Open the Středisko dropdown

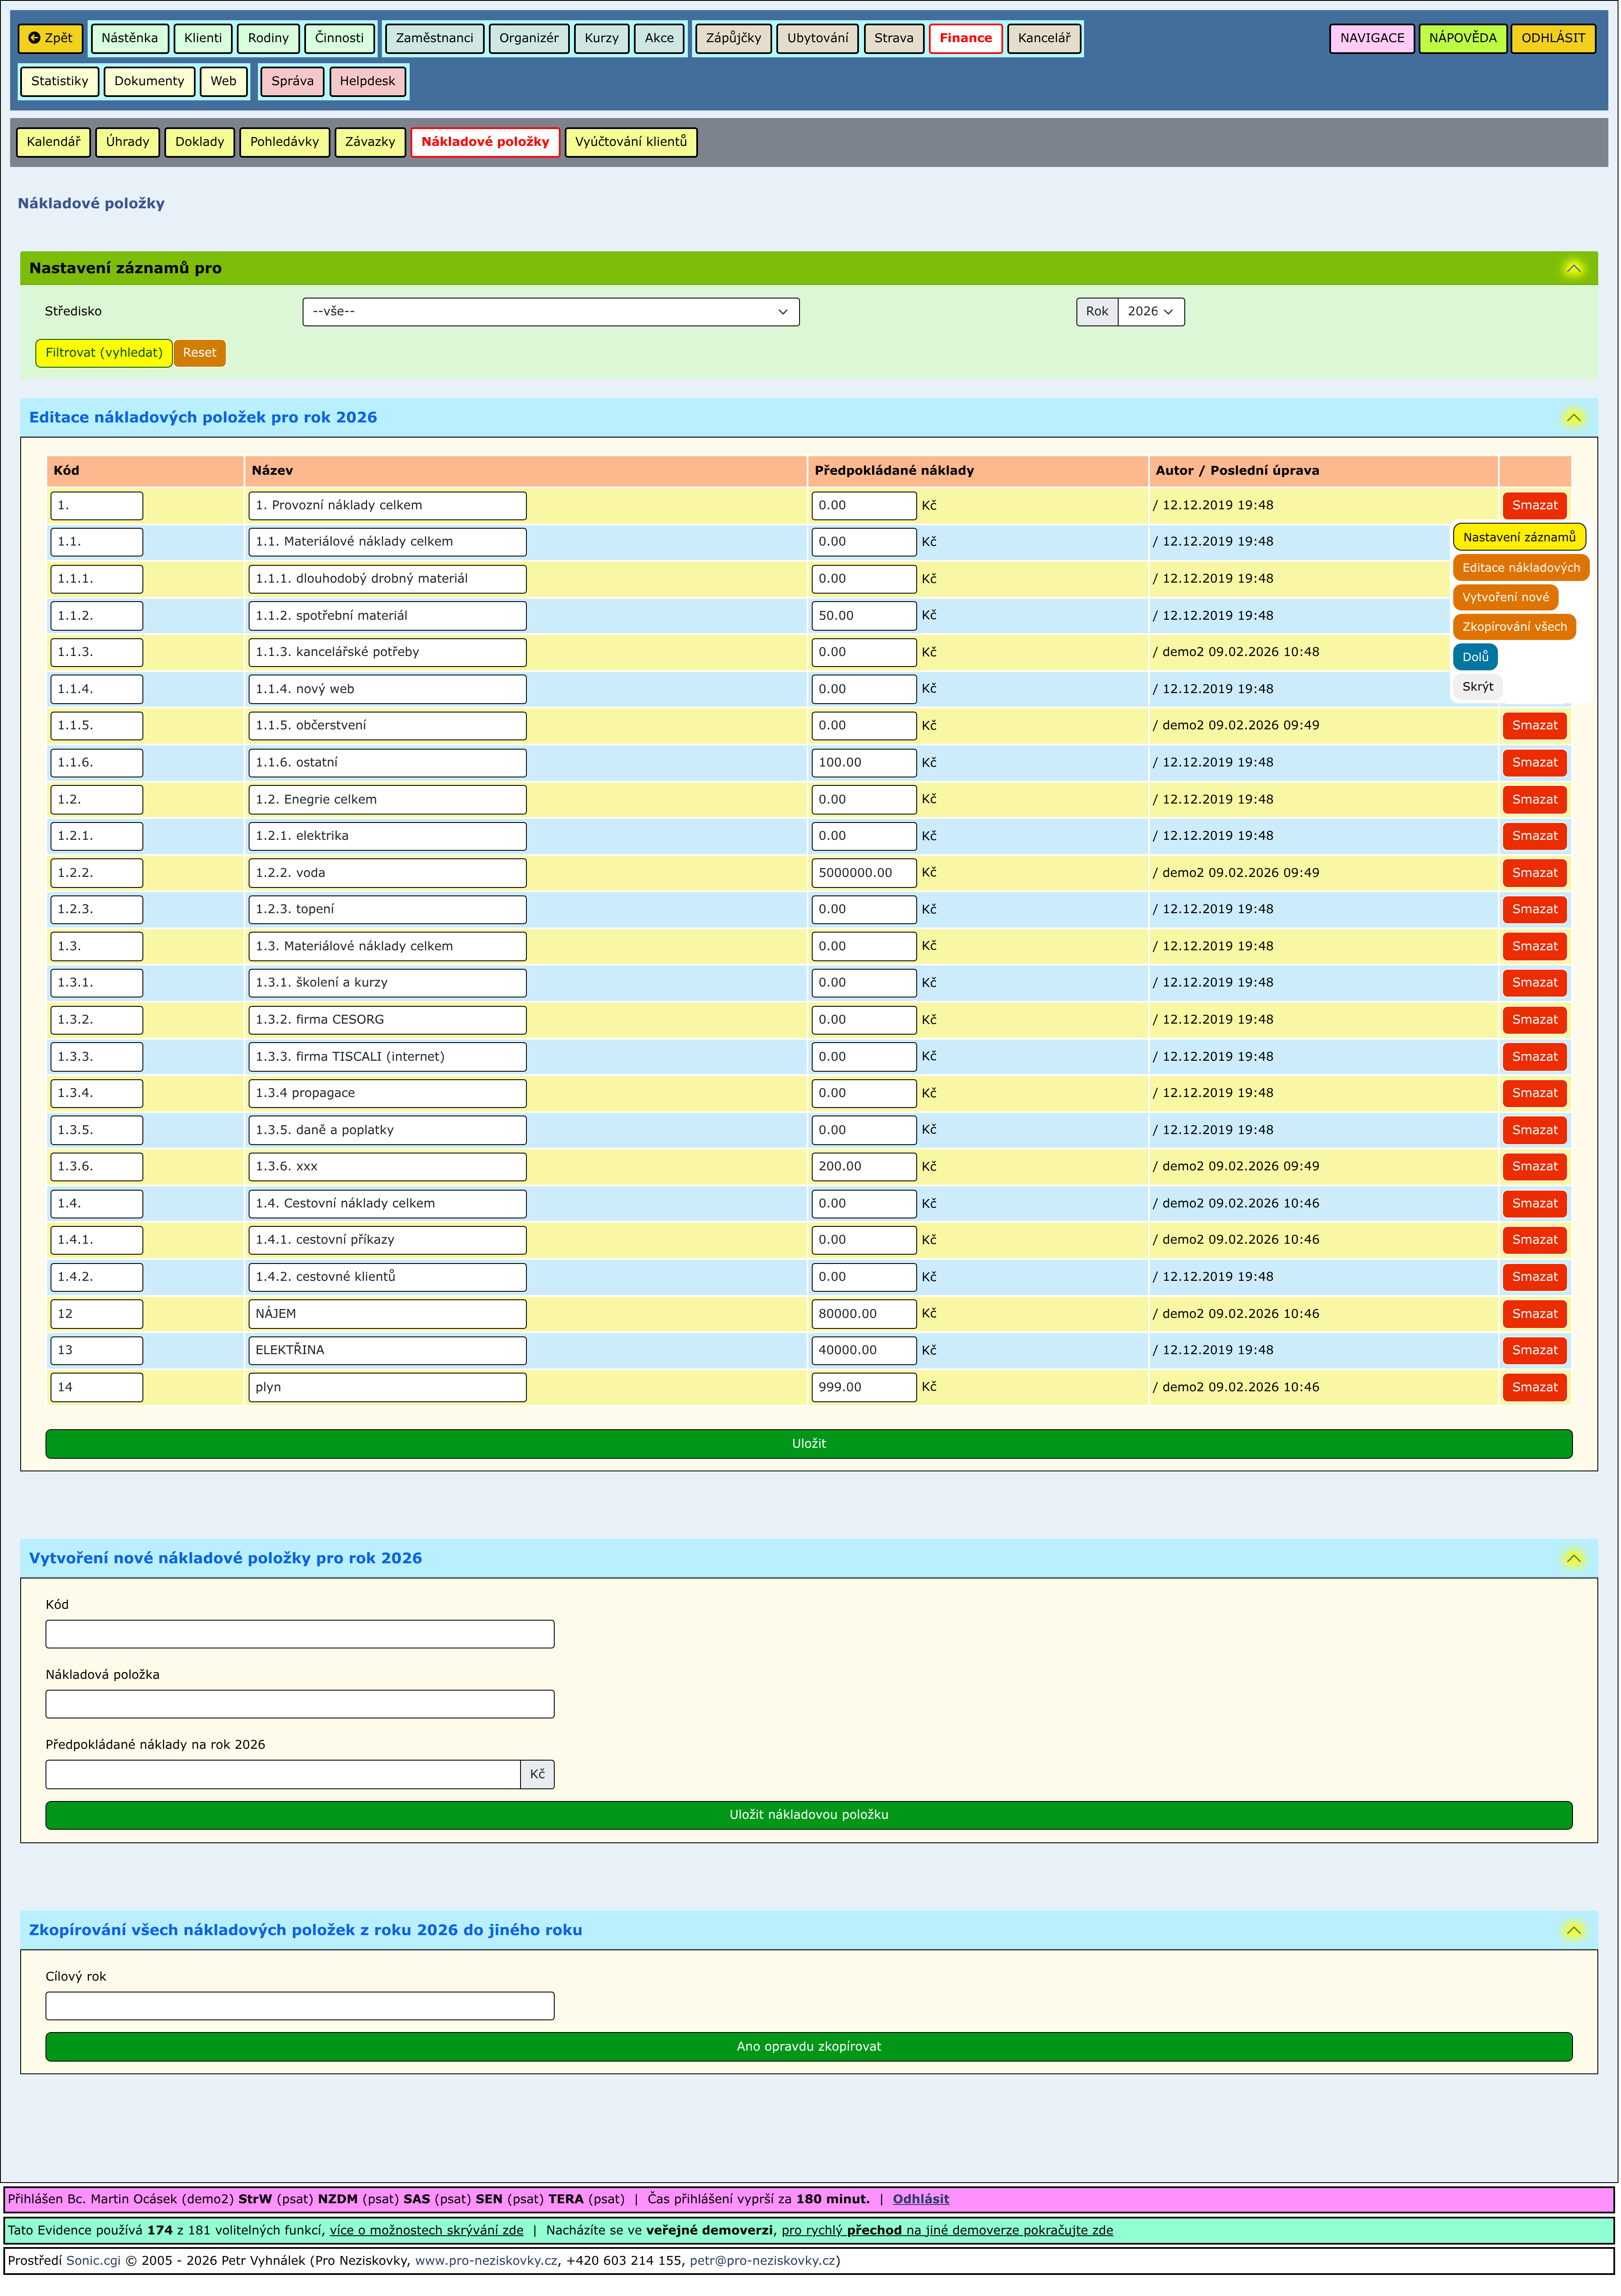tap(550, 312)
